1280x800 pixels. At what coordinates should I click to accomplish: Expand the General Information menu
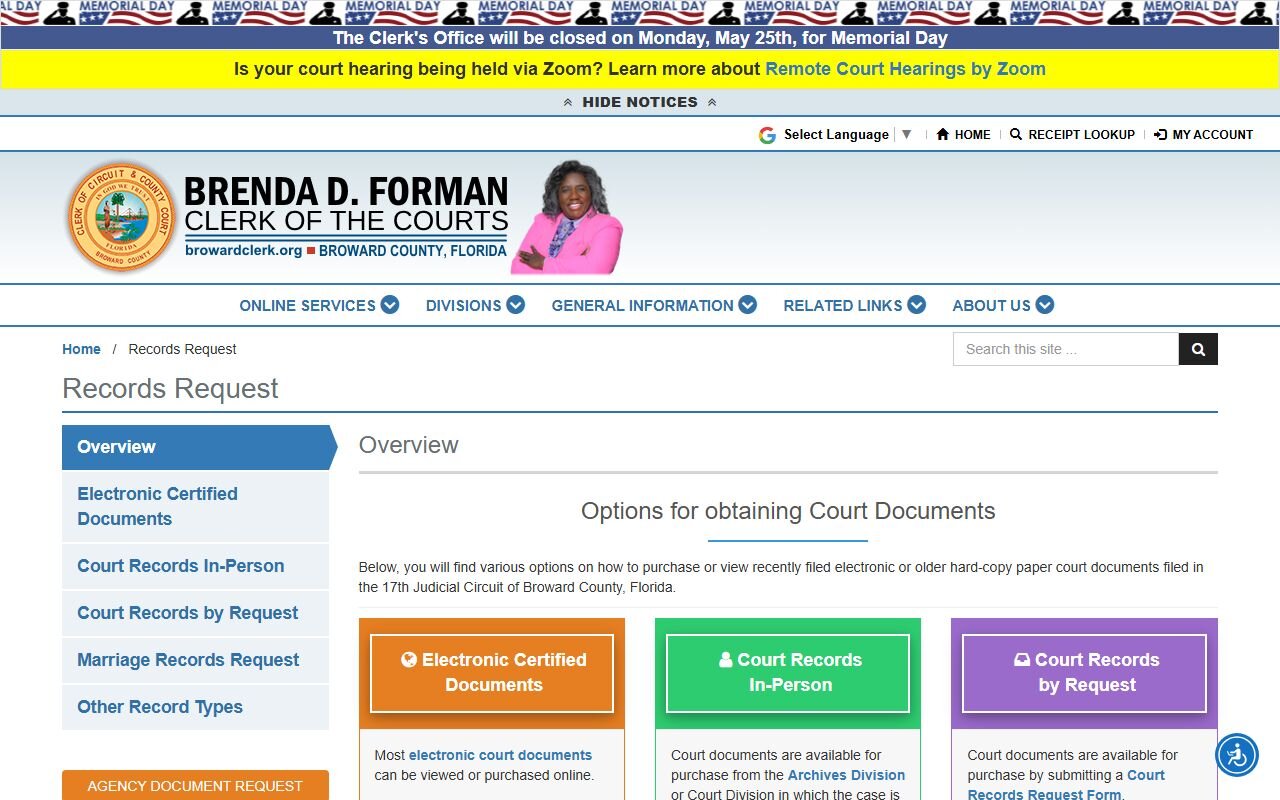[654, 305]
